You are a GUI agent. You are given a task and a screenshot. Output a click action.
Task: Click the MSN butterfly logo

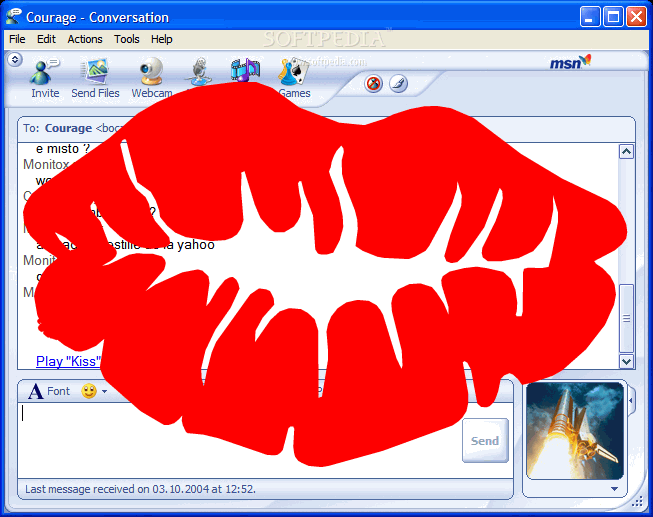pos(570,63)
